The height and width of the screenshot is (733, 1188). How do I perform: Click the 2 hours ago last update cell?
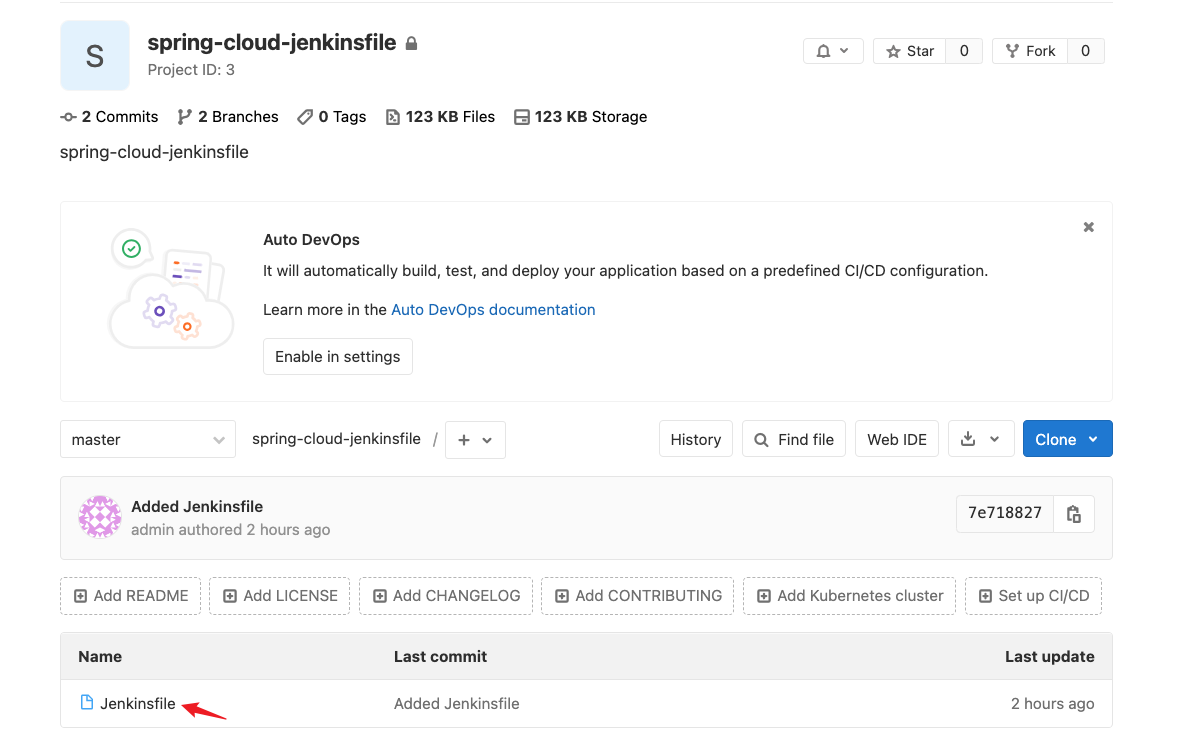pos(1052,703)
